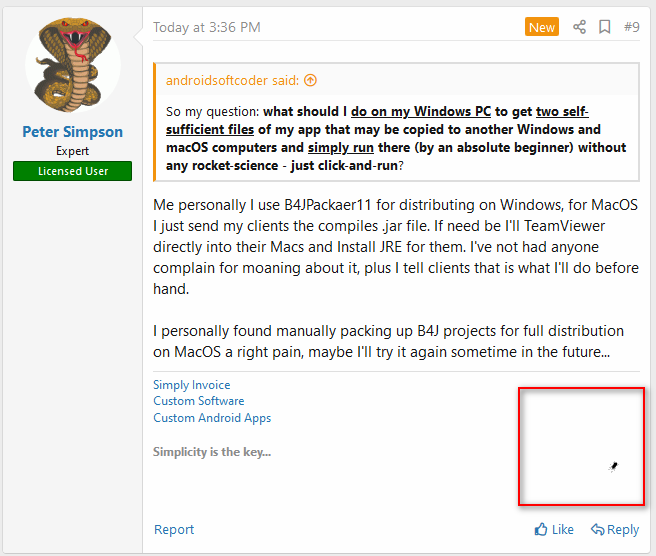
Task: Click the orange New badge
Action: [542, 27]
